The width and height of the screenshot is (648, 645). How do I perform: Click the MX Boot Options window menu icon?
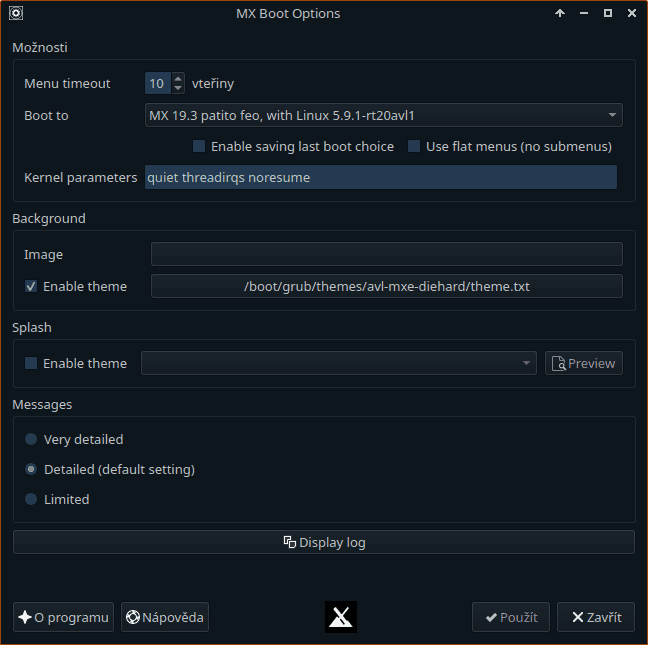[16, 13]
